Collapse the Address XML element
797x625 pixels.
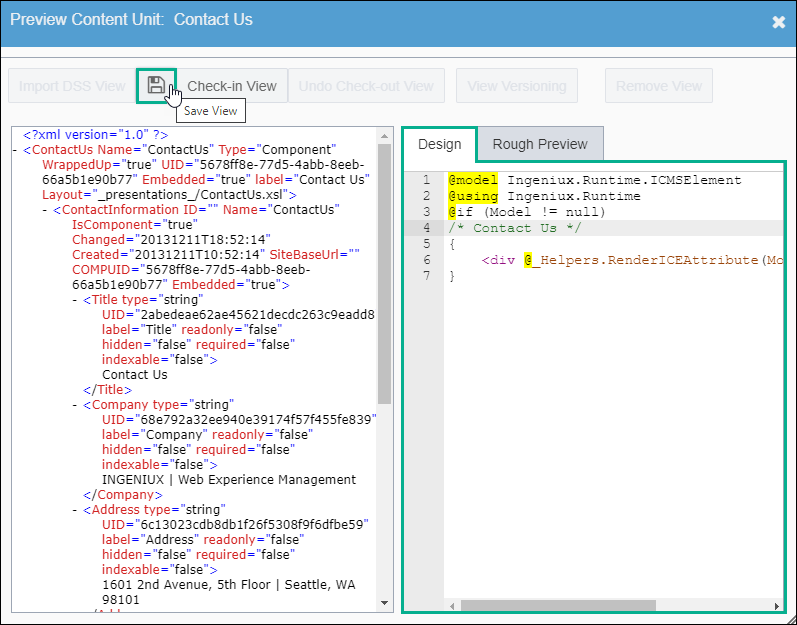[x=75, y=510]
